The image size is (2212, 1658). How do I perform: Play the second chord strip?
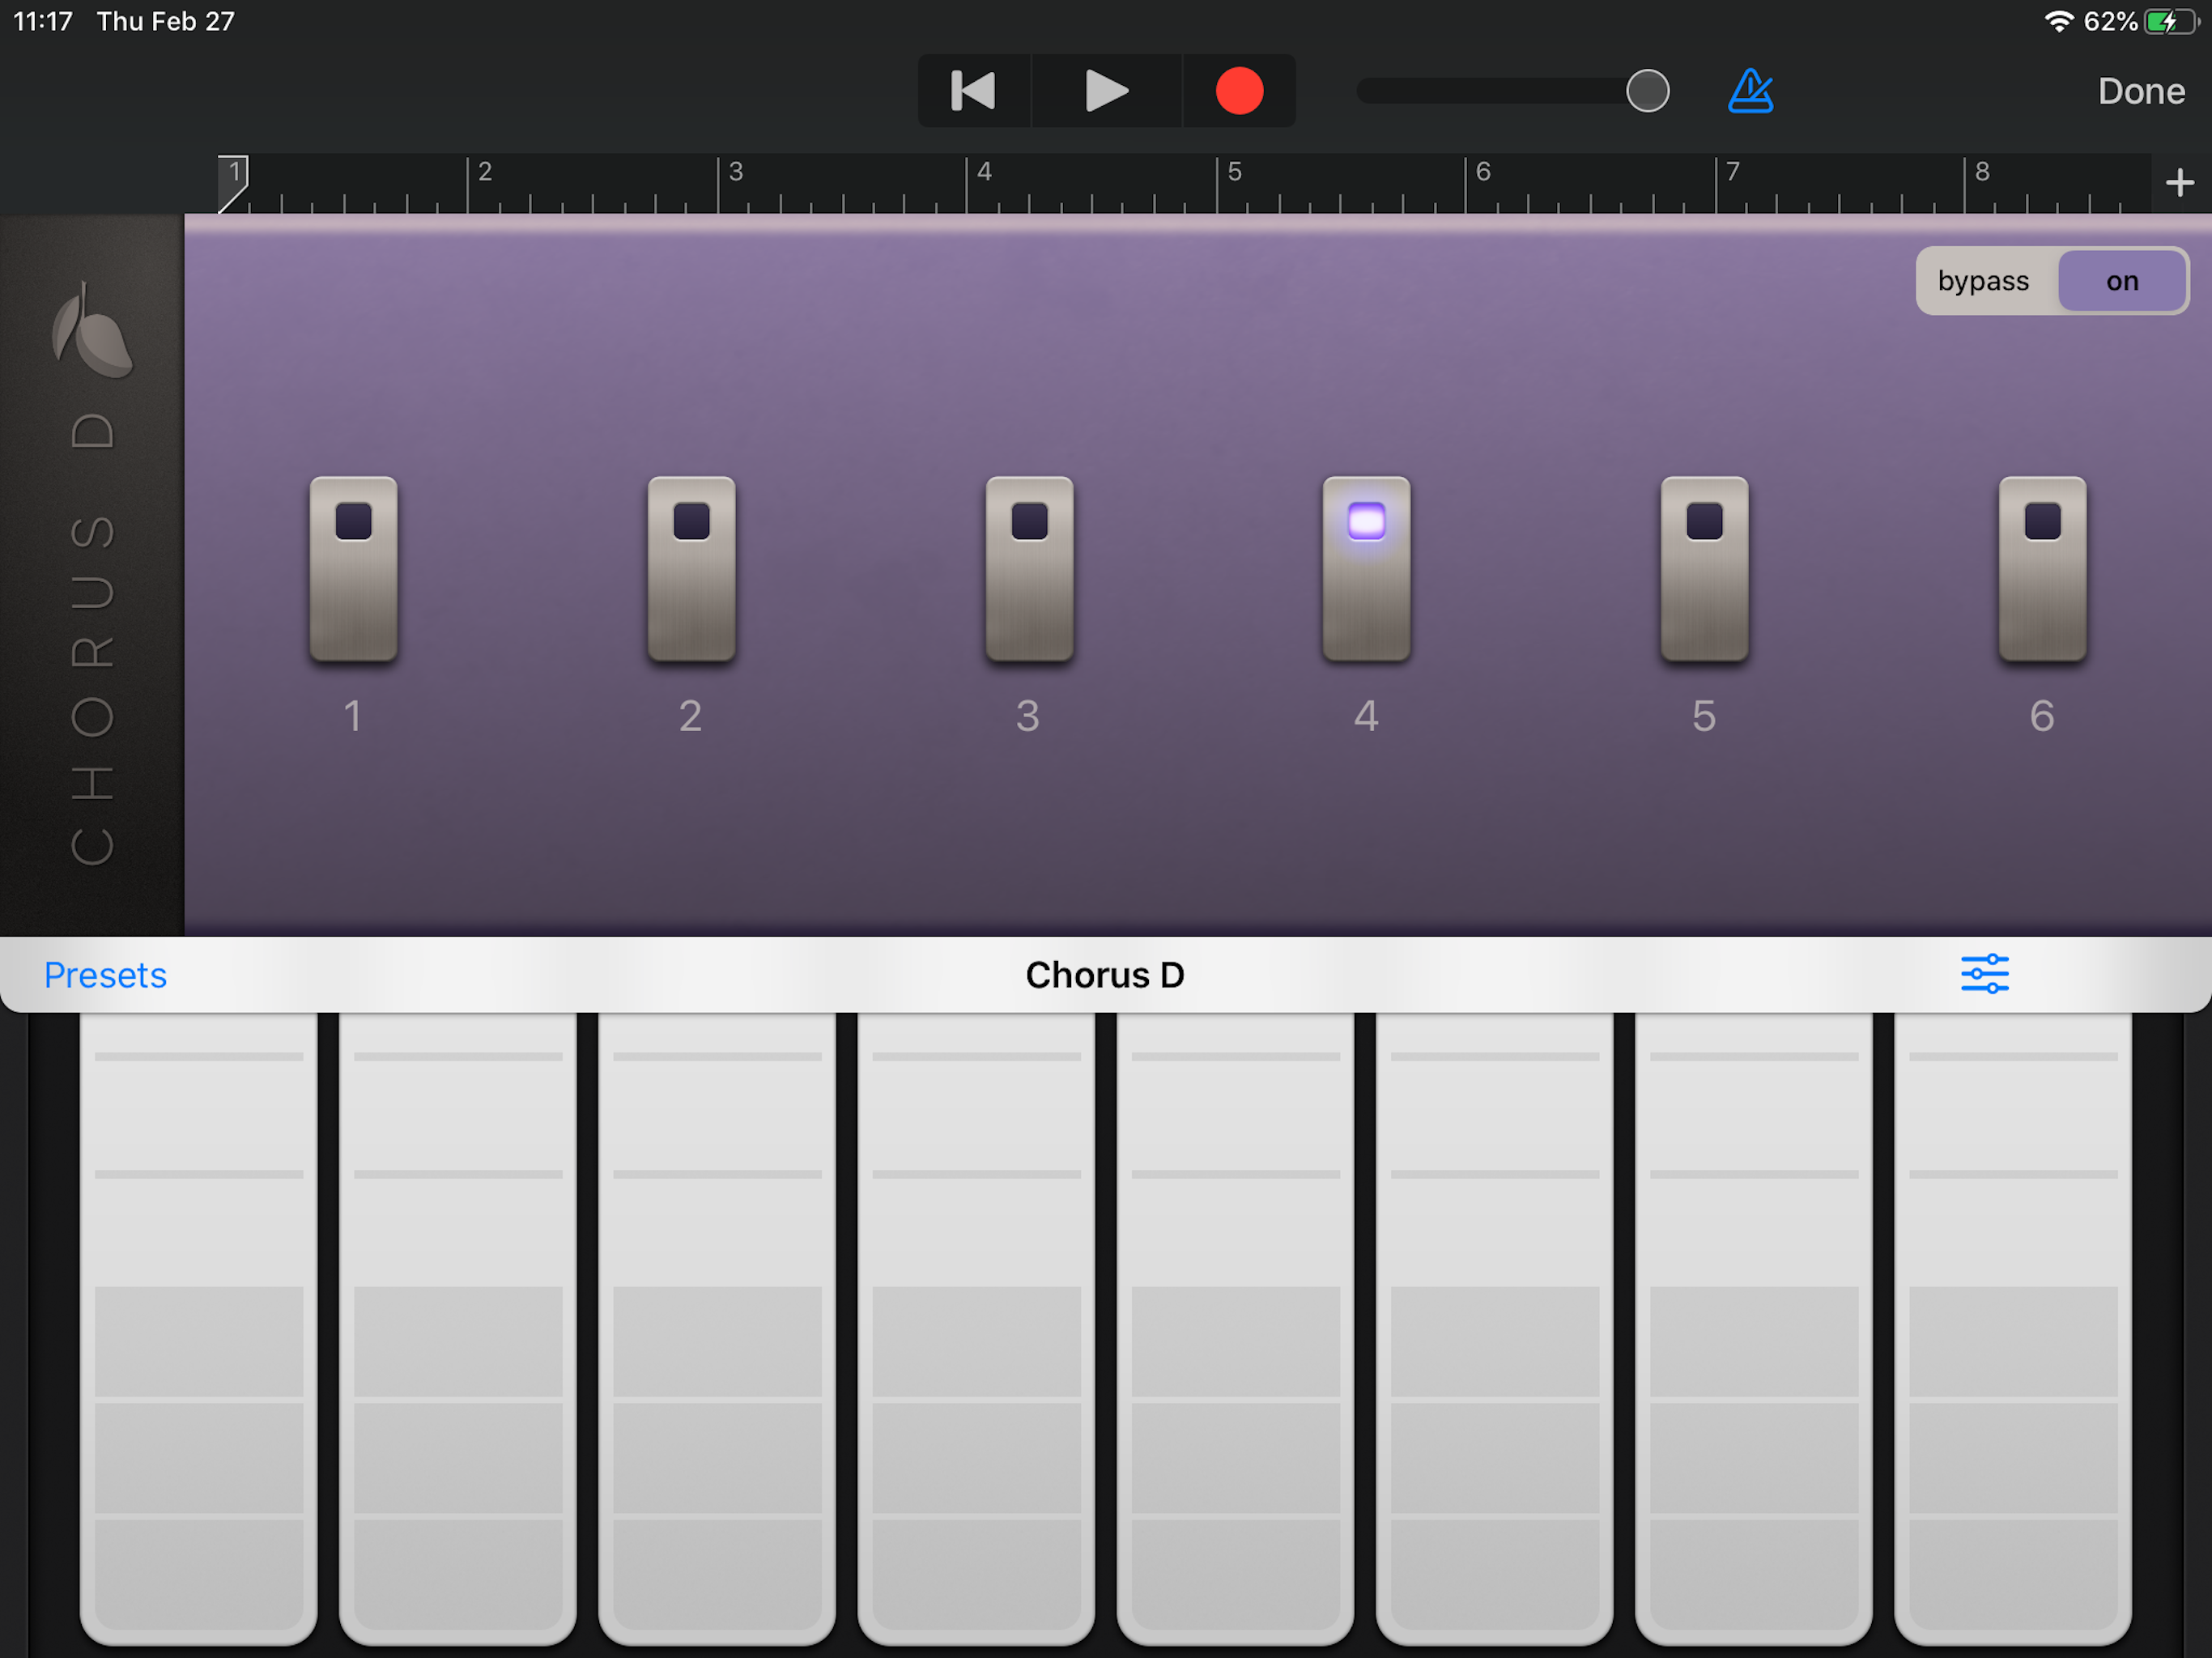(x=458, y=1328)
